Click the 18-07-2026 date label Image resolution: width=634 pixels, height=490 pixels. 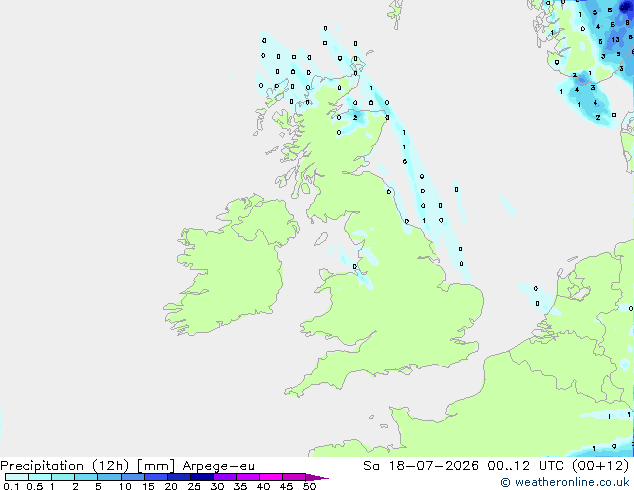coord(434,466)
